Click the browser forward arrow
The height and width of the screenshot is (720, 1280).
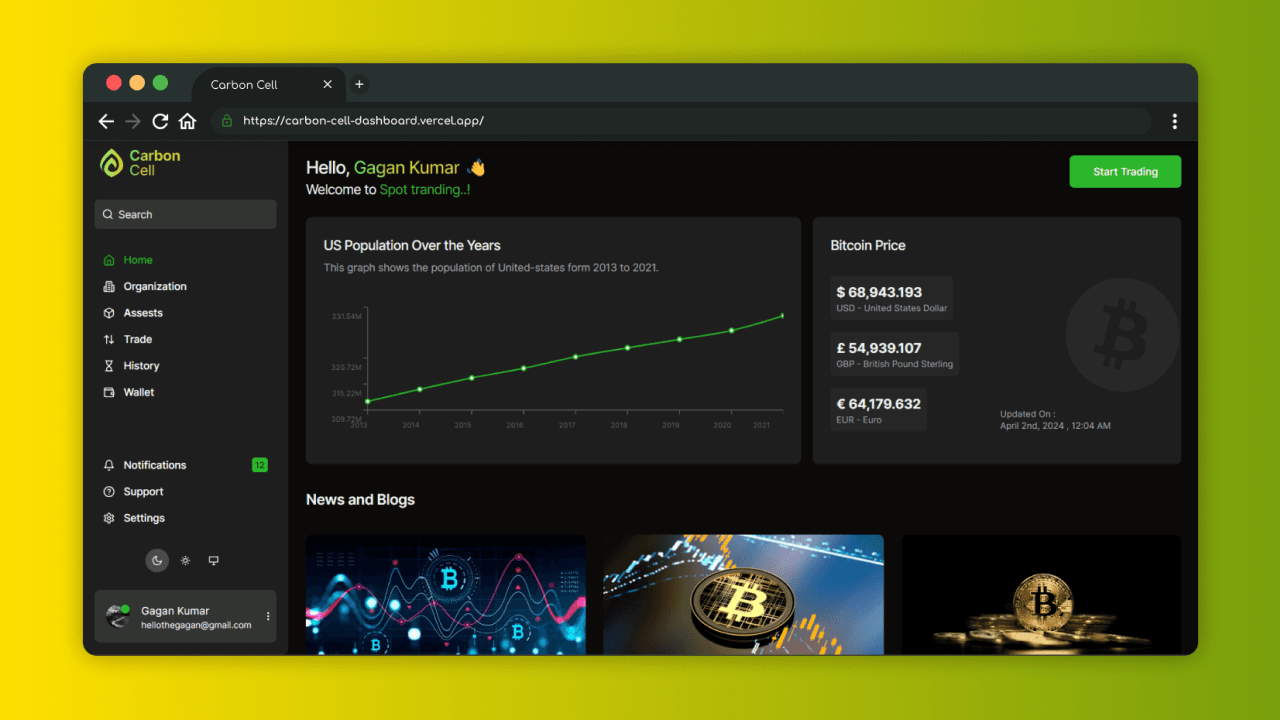[x=133, y=121]
